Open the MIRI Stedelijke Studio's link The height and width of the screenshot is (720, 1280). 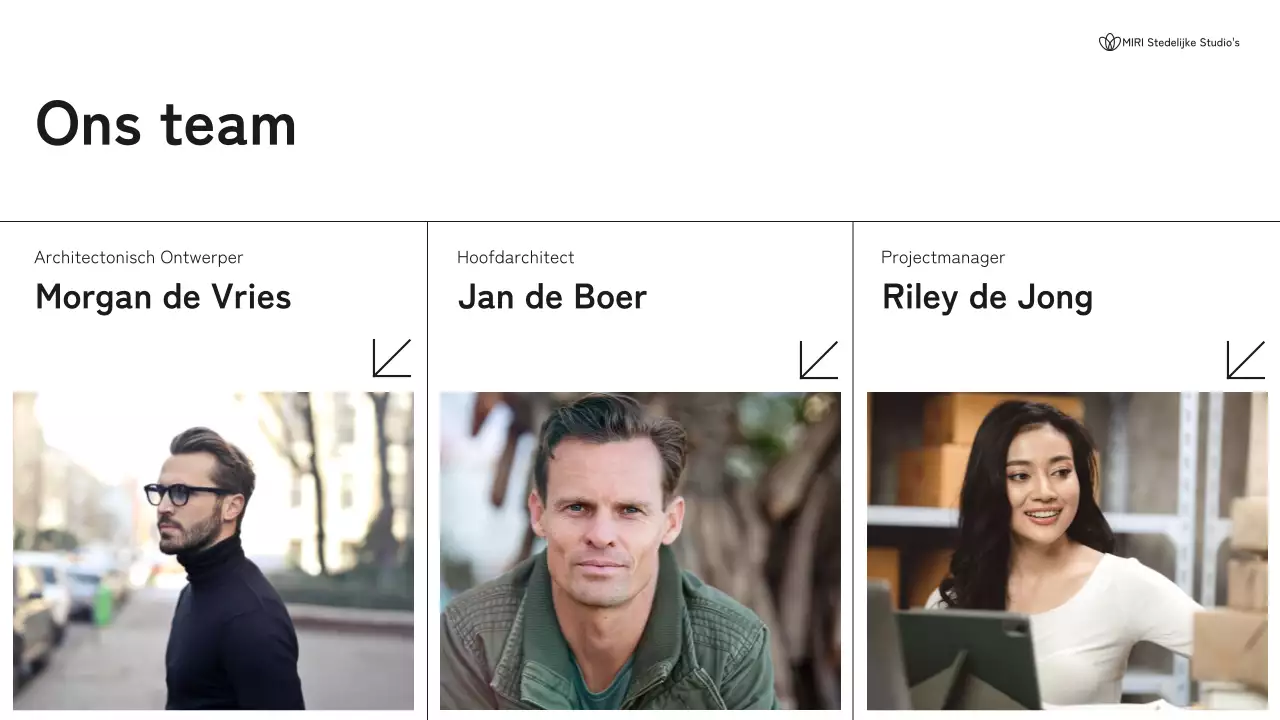click(1181, 43)
